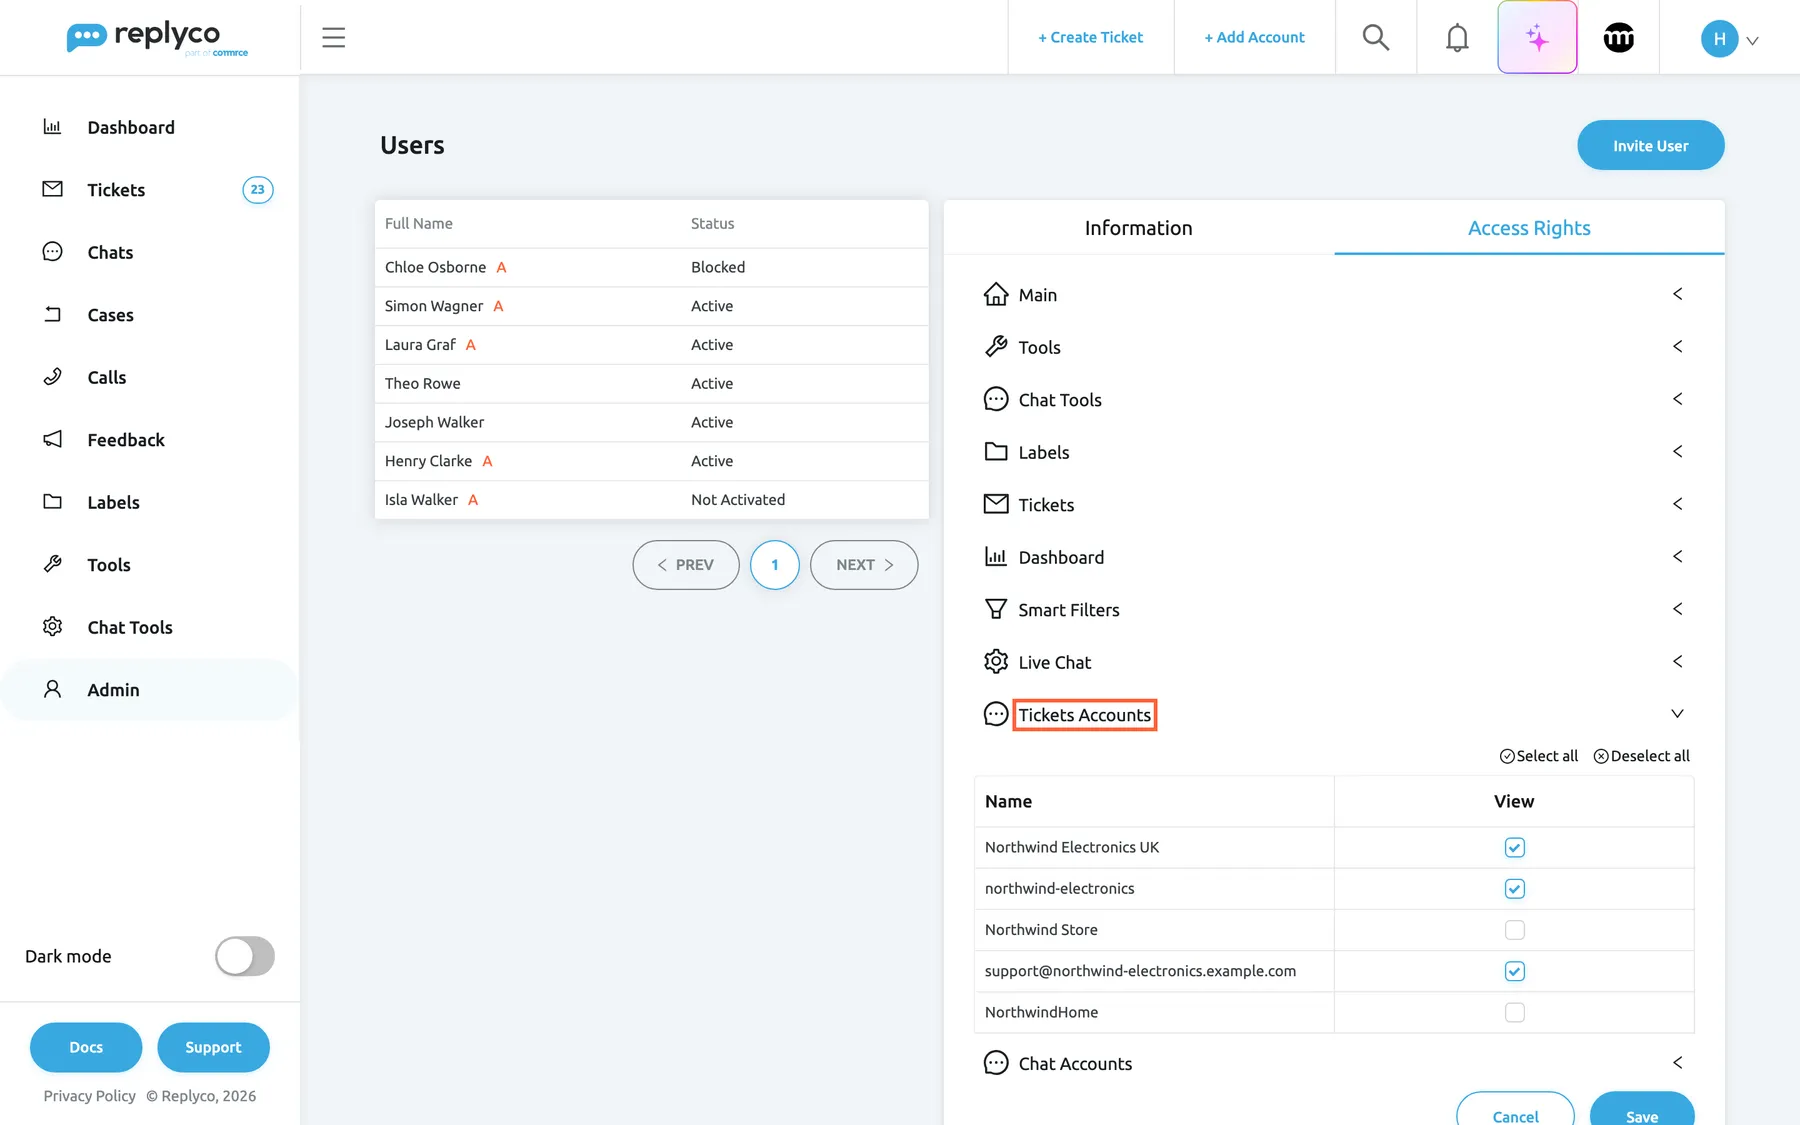This screenshot has width=1800, height=1125.
Task: Click the Tools wrench icon in sidebar
Action: pyautogui.click(x=52, y=564)
